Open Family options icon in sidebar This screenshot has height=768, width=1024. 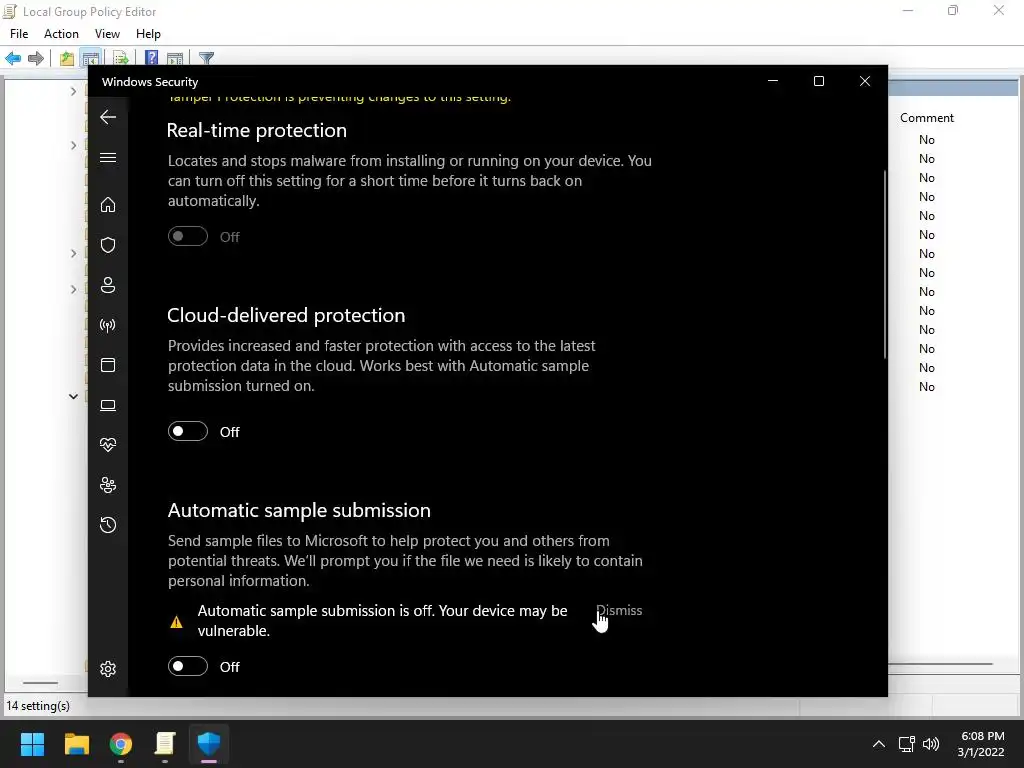[108, 485]
